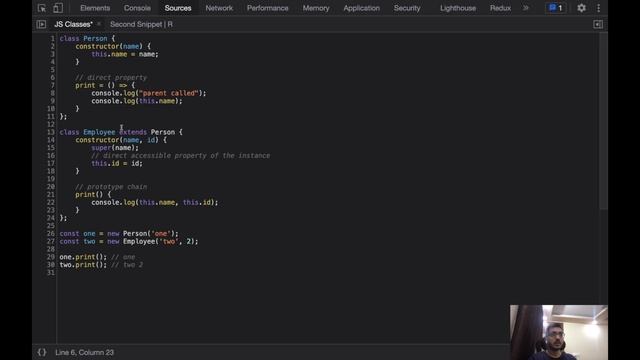The height and width of the screenshot is (360, 640).
Task: Set breakpoint on line number 8
Action: [x=52, y=93]
